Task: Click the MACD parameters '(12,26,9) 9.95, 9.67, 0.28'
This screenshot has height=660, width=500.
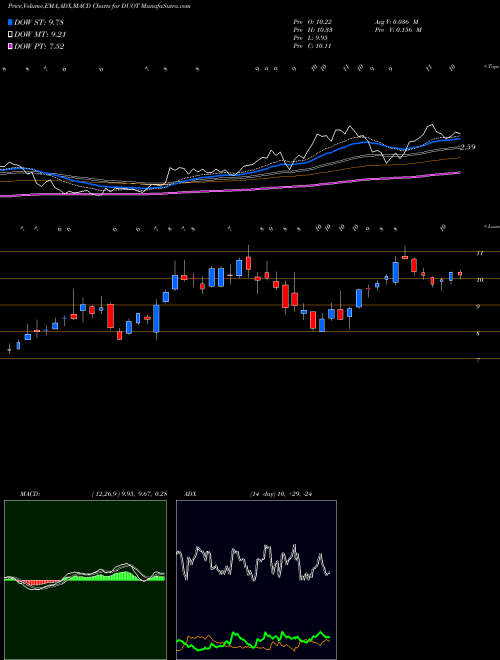Action: [129, 494]
